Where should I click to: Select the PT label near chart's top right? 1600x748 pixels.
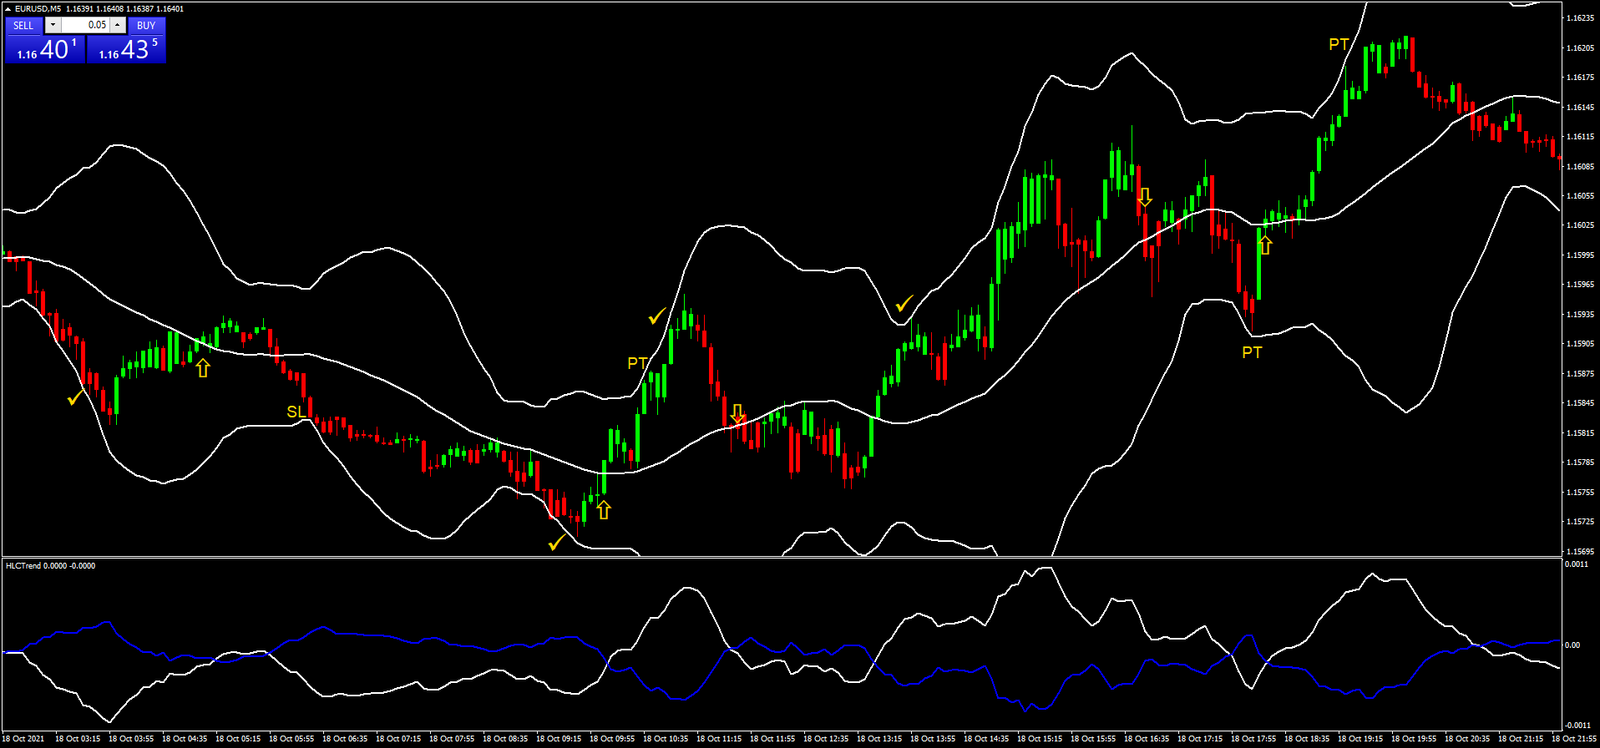click(1338, 44)
